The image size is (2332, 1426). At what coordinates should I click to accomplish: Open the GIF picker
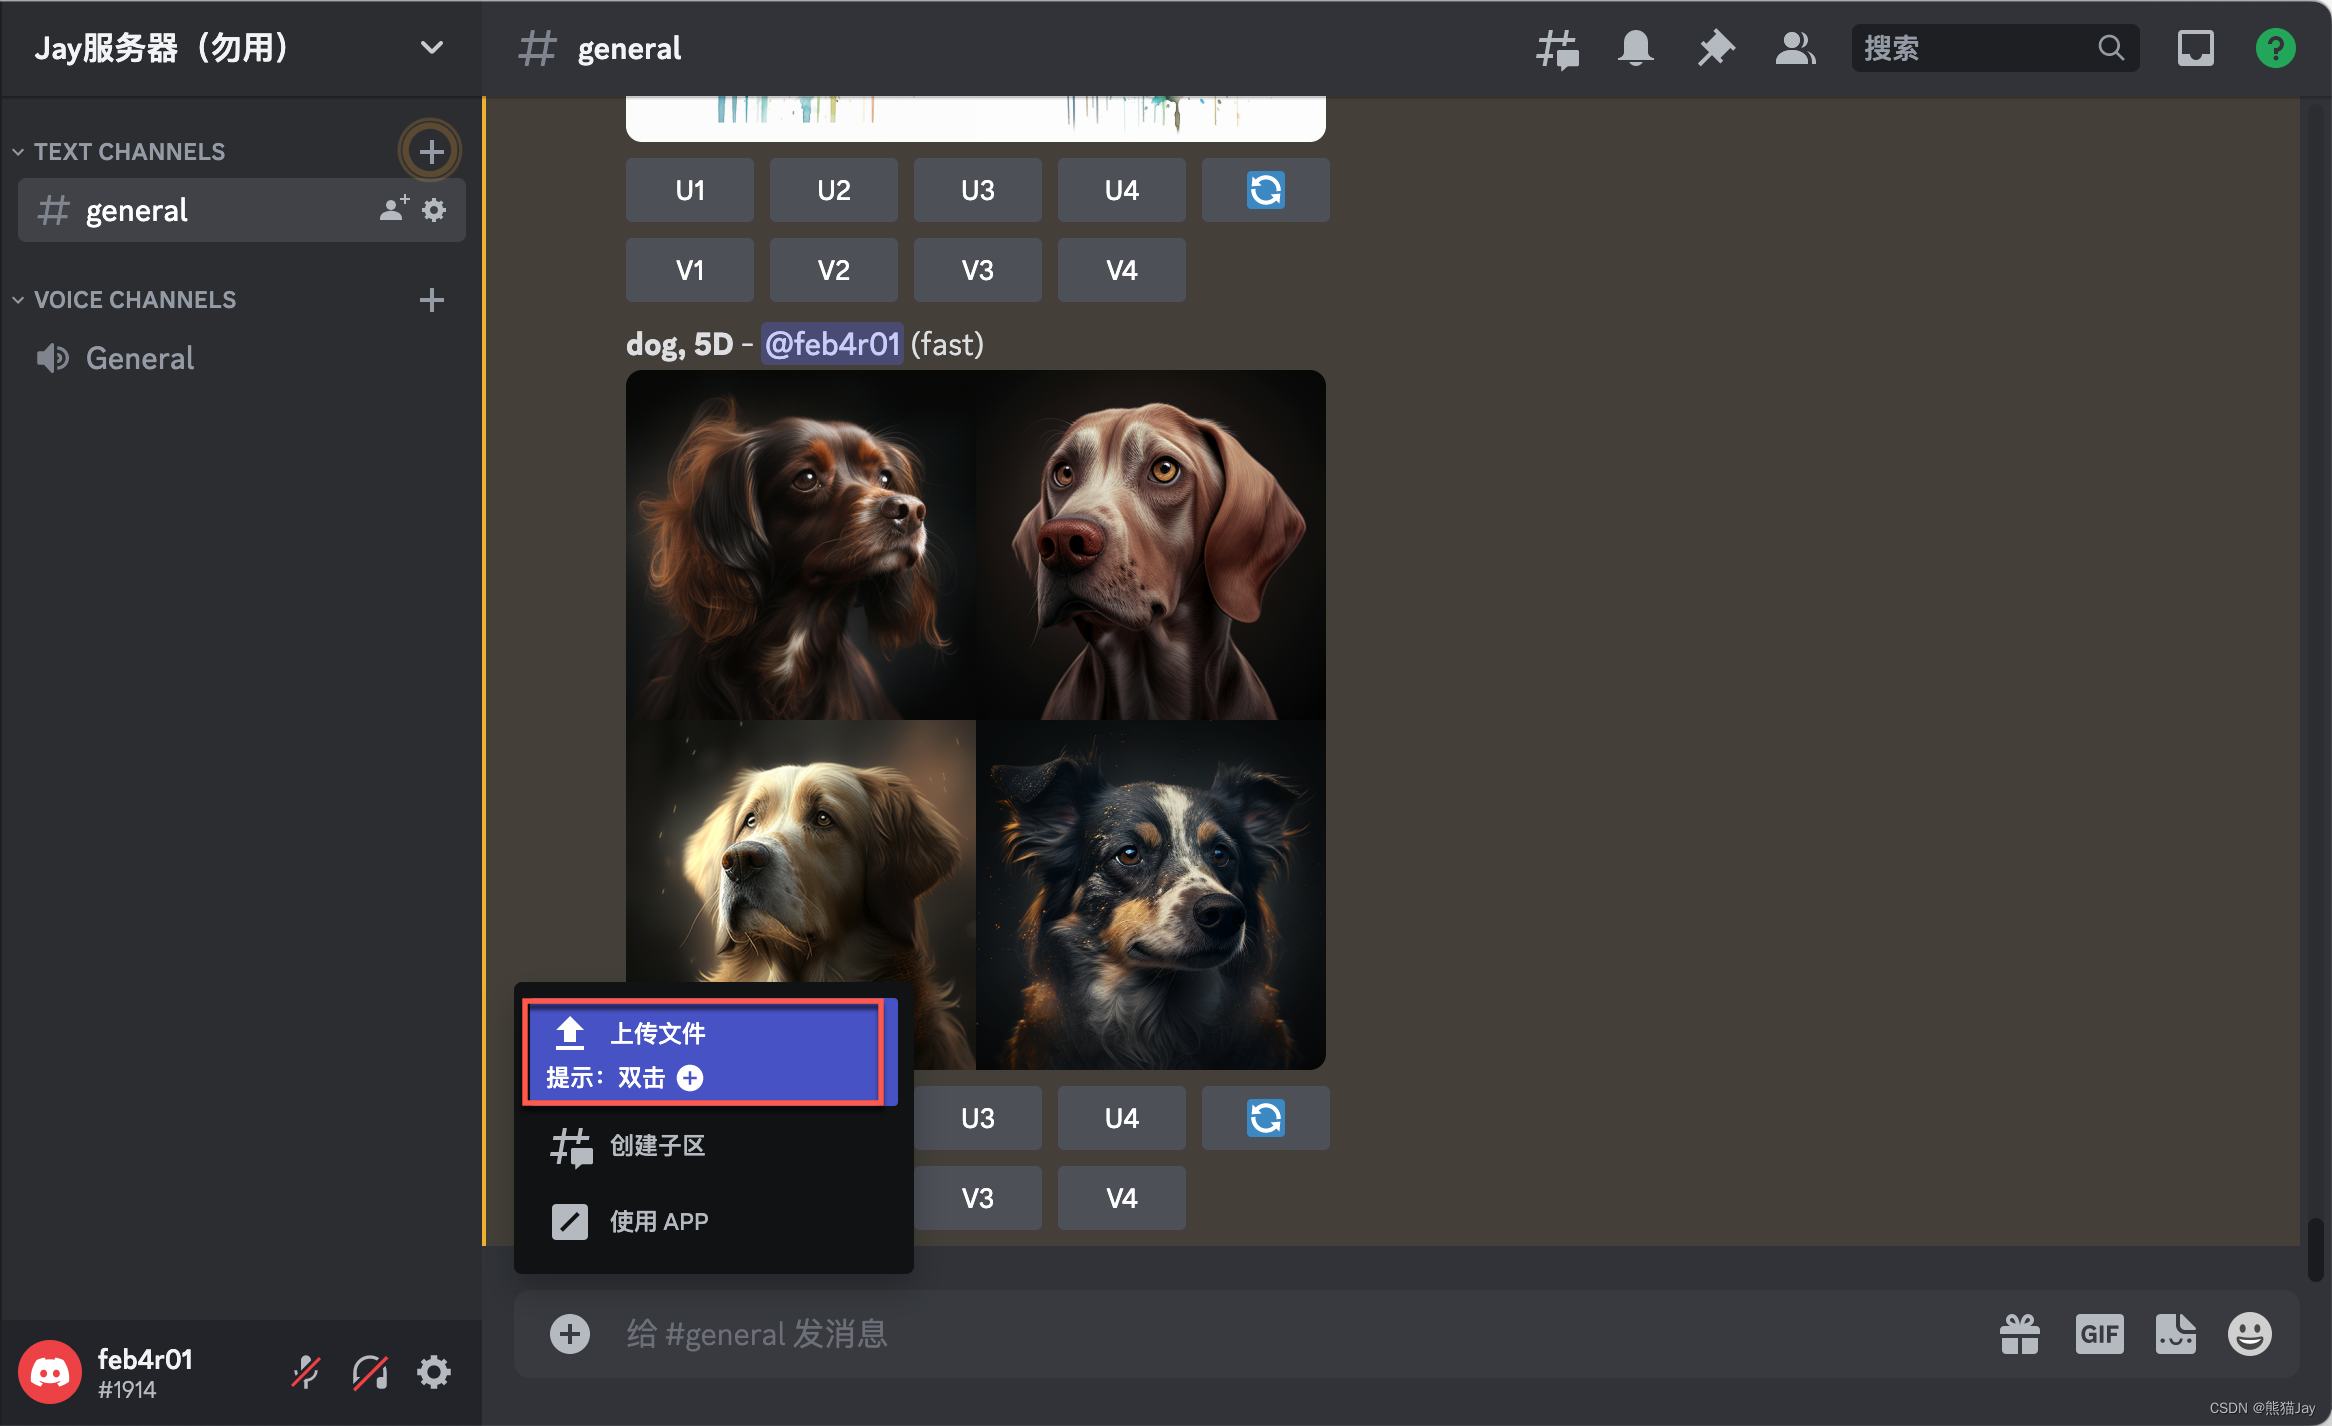click(x=2098, y=1333)
